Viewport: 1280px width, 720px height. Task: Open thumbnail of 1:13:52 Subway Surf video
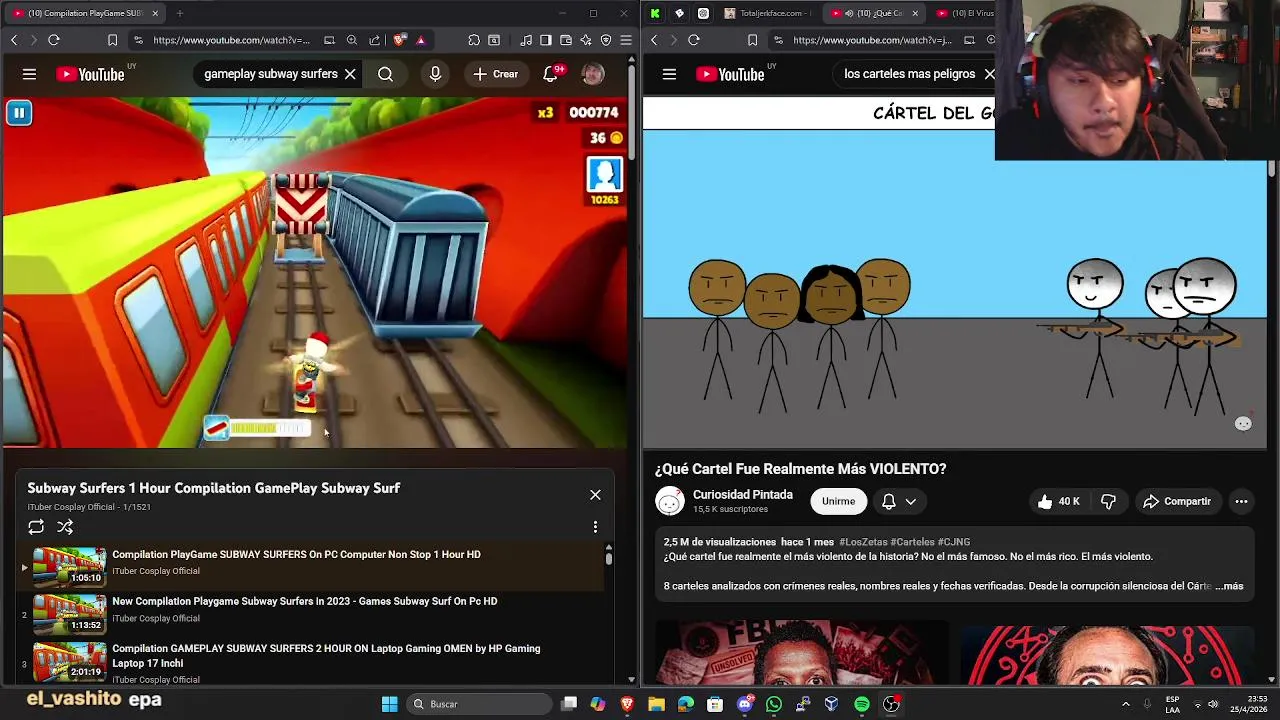pos(69,614)
